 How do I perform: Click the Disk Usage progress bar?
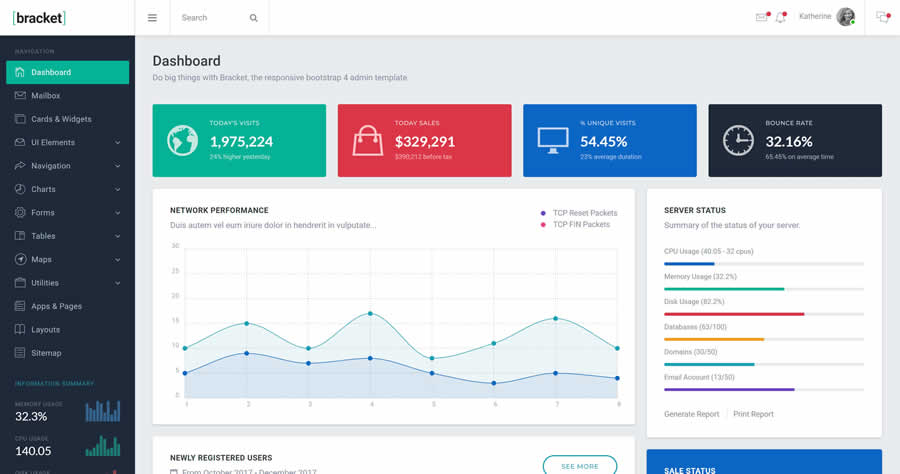[764, 314]
